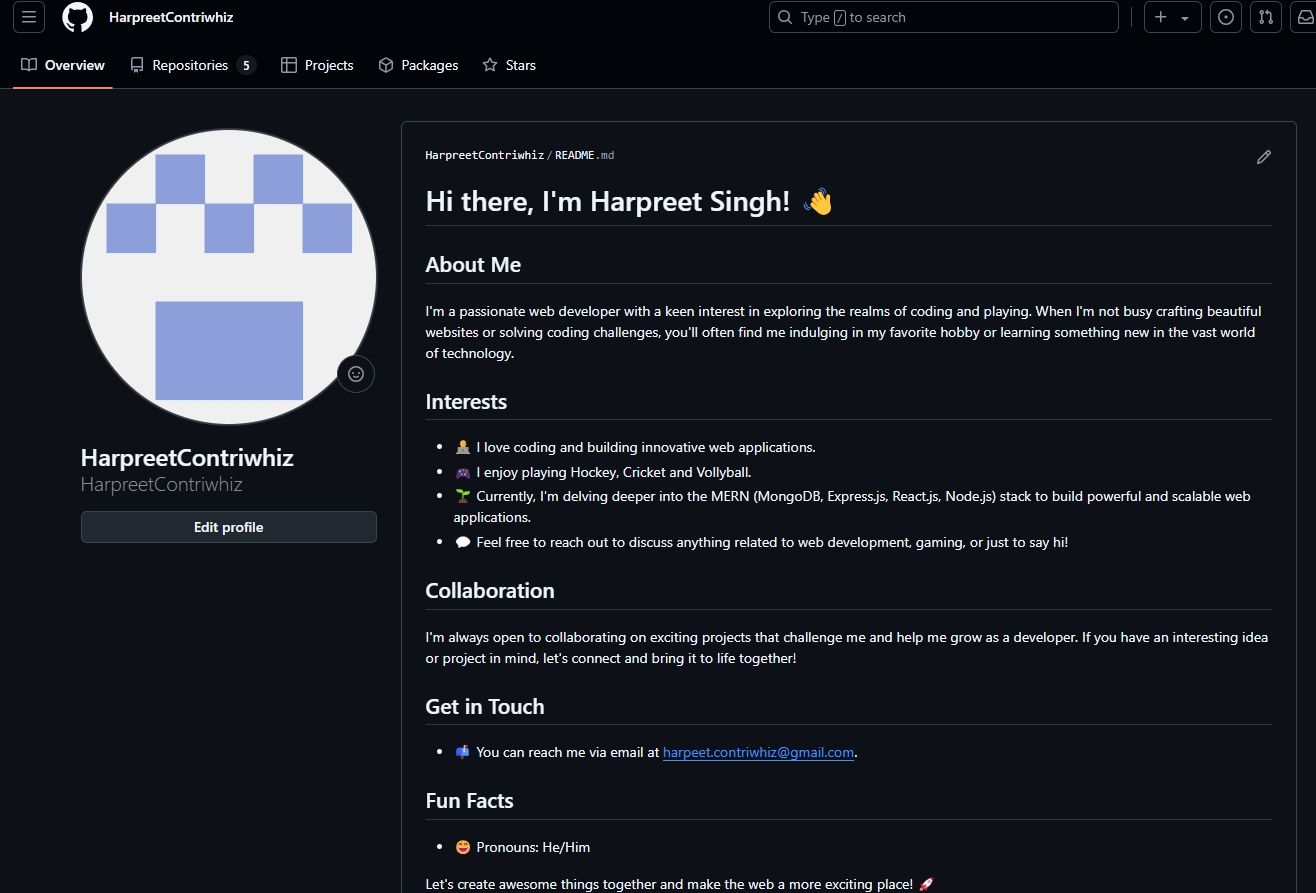Open the HarpreetContriwhiz link in README breadcrumb
1316x893 pixels.
pos(485,155)
